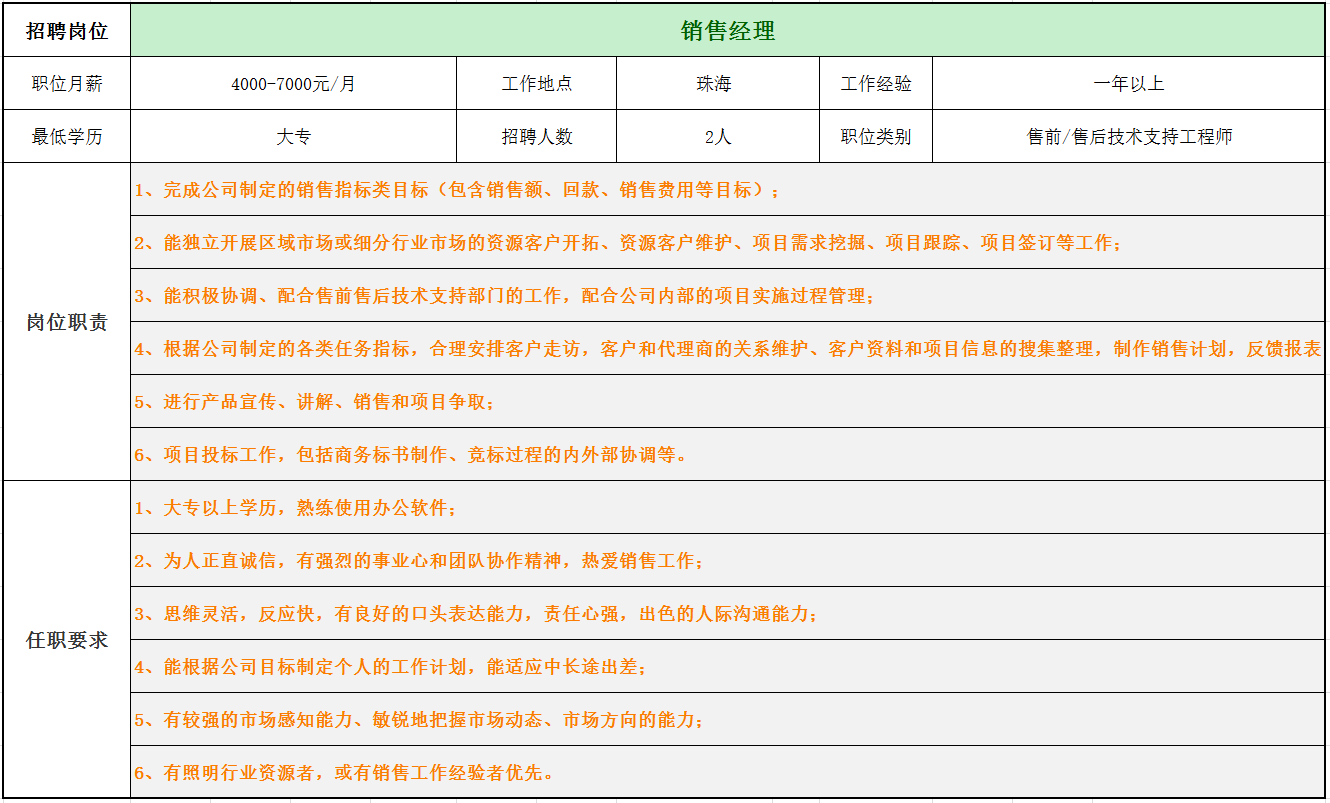1330x803 pixels.
Task: Click duty row 6 about 项目投标工作
Action: 728,455
